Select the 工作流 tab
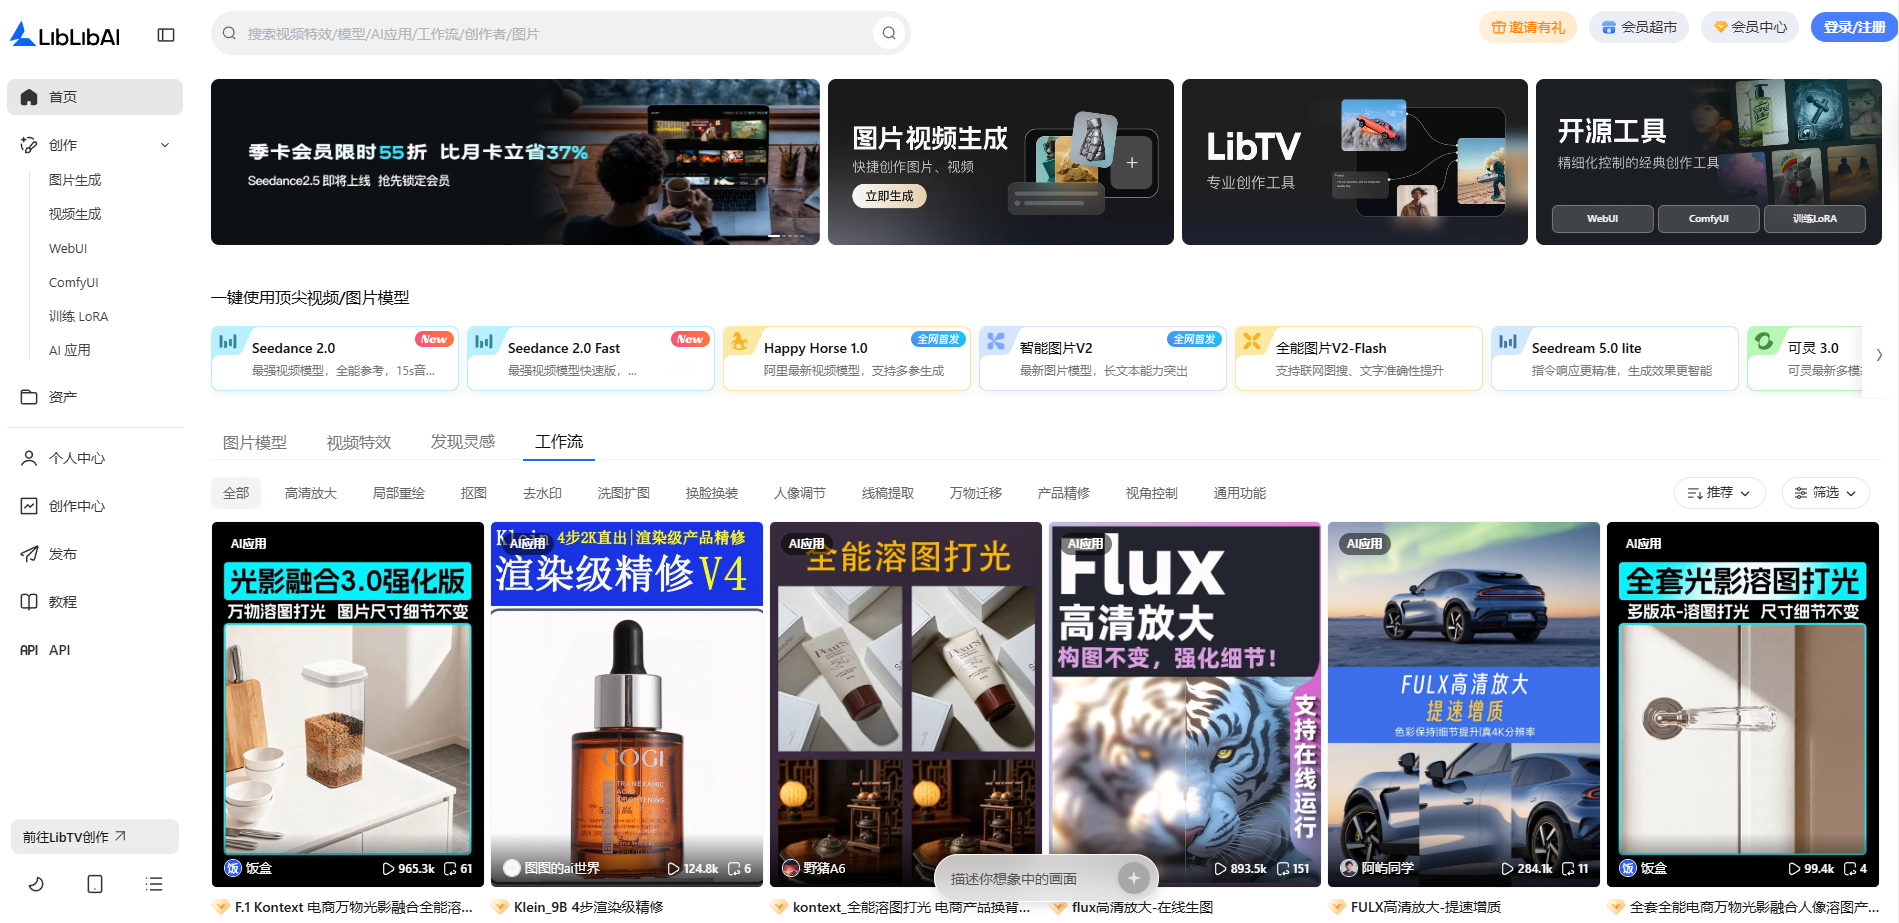 559,442
